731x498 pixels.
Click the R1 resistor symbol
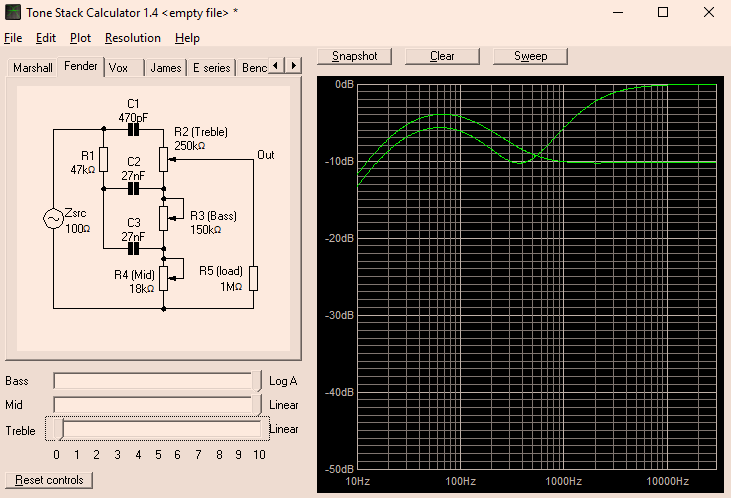point(103,159)
